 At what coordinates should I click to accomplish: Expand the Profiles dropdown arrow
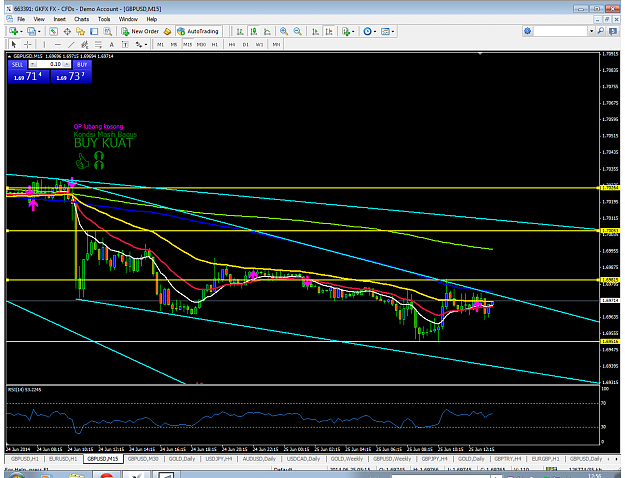(x=39, y=31)
